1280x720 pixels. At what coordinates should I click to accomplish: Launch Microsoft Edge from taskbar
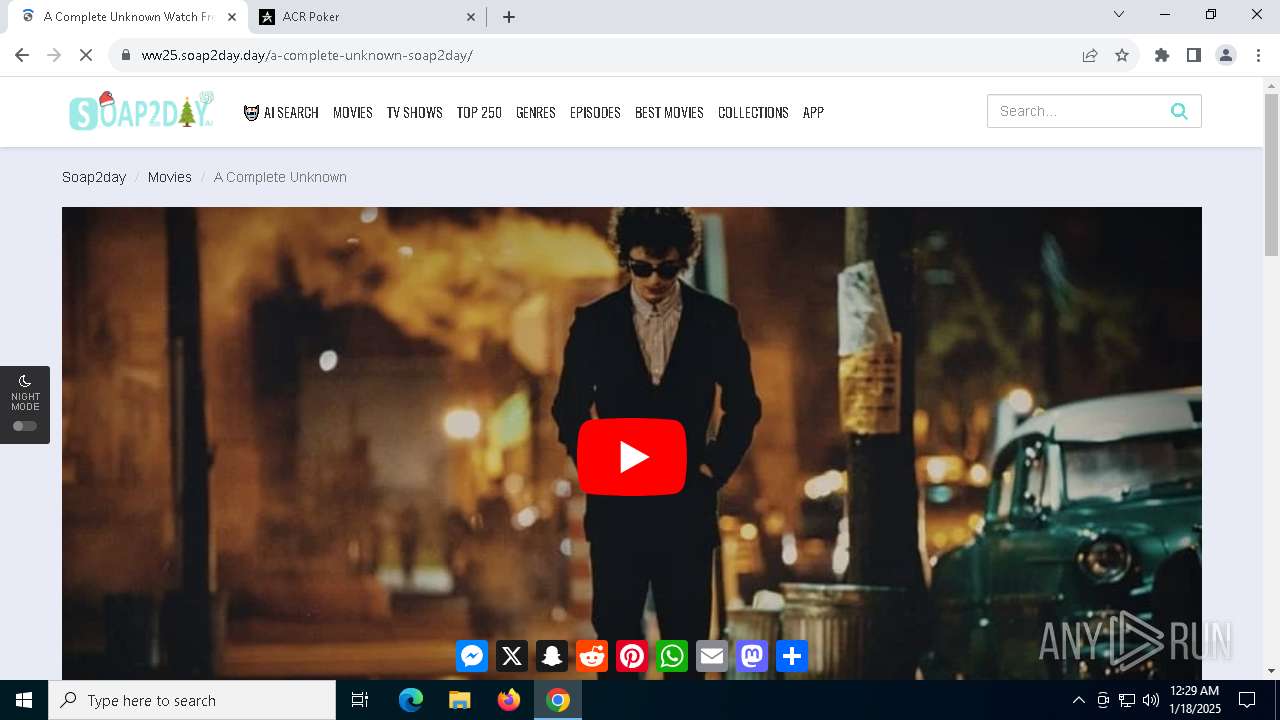pyautogui.click(x=411, y=700)
